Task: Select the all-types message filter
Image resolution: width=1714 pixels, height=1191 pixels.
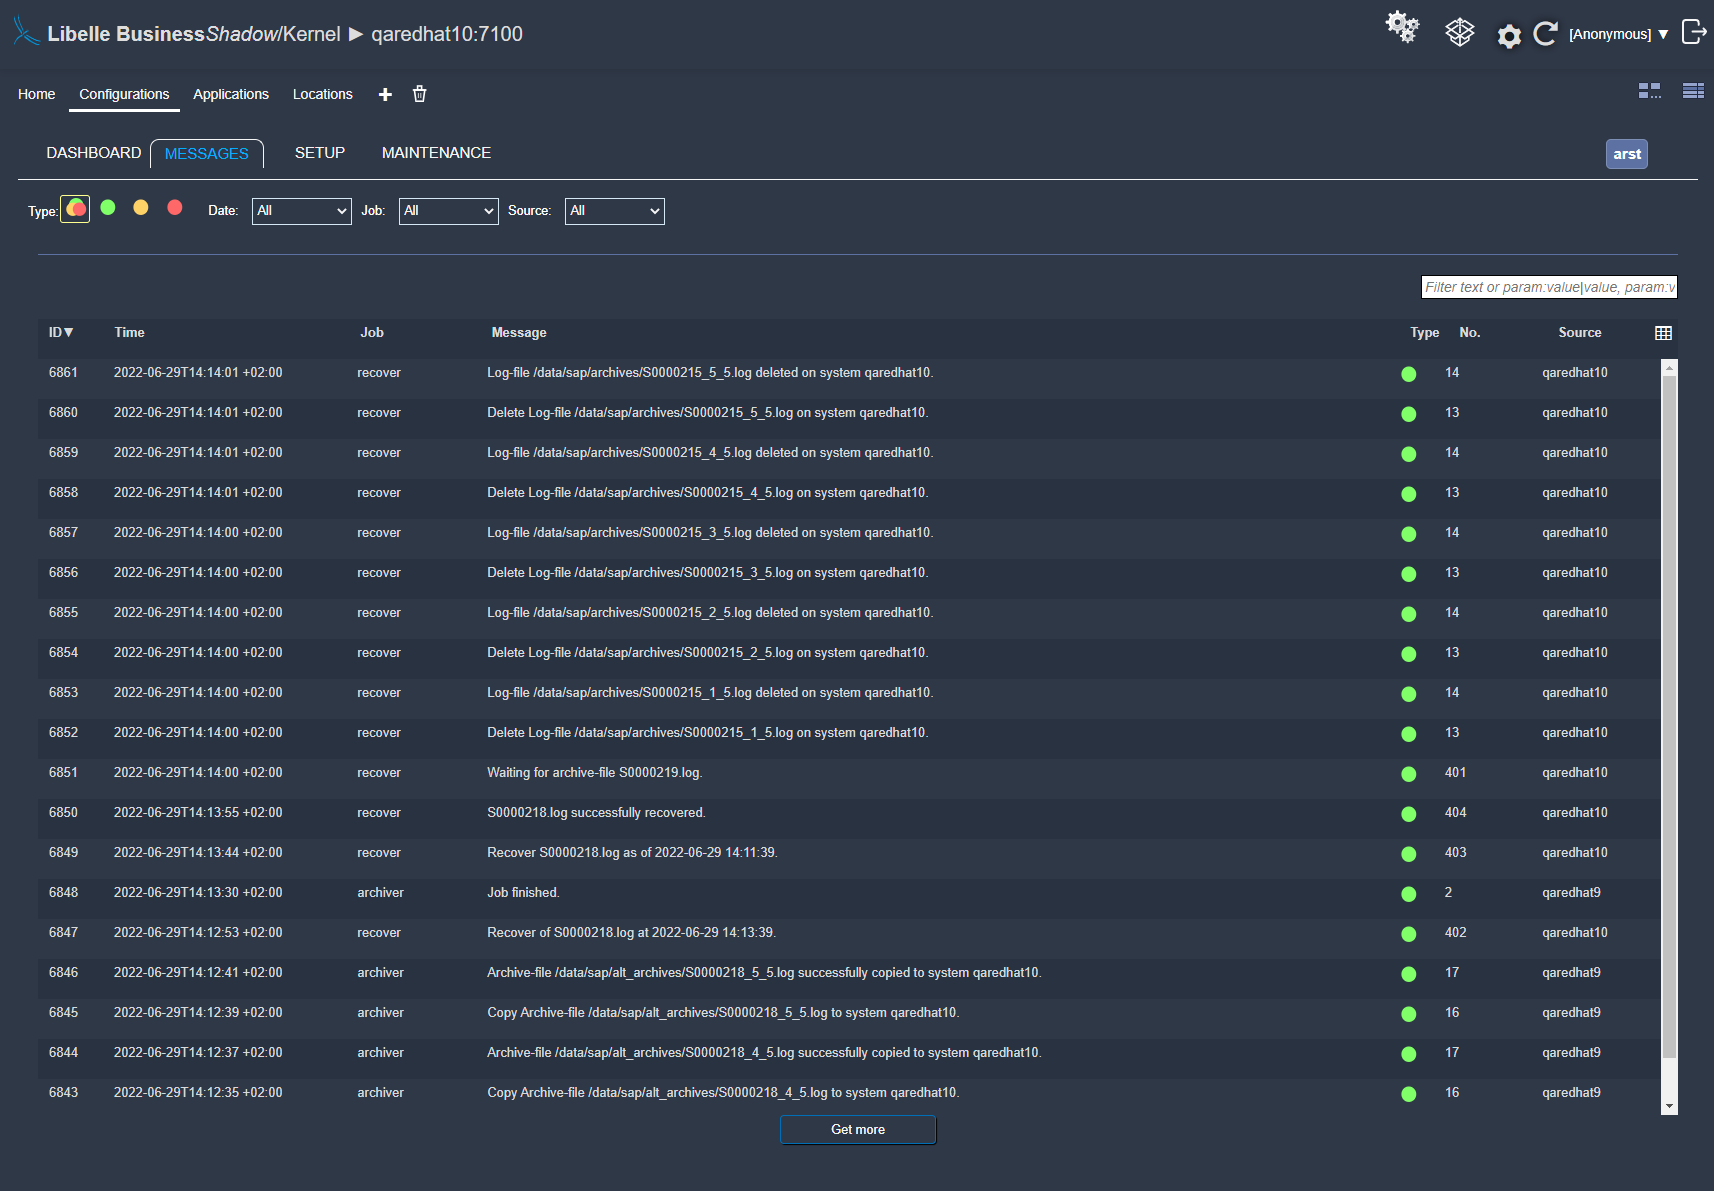Action: pos(75,209)
